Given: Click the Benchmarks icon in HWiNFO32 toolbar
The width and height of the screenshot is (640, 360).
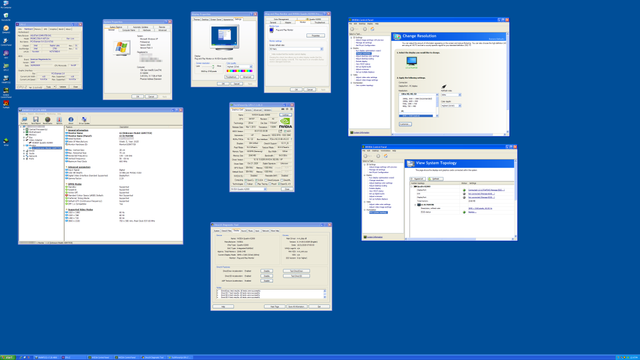Looking at the screenshot, I should pos(47,120).
